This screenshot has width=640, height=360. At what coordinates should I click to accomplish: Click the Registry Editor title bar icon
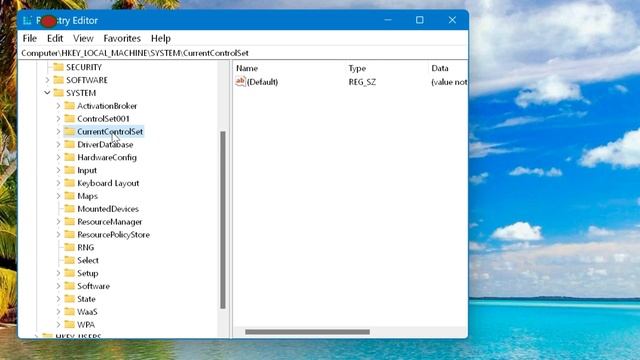27,20
